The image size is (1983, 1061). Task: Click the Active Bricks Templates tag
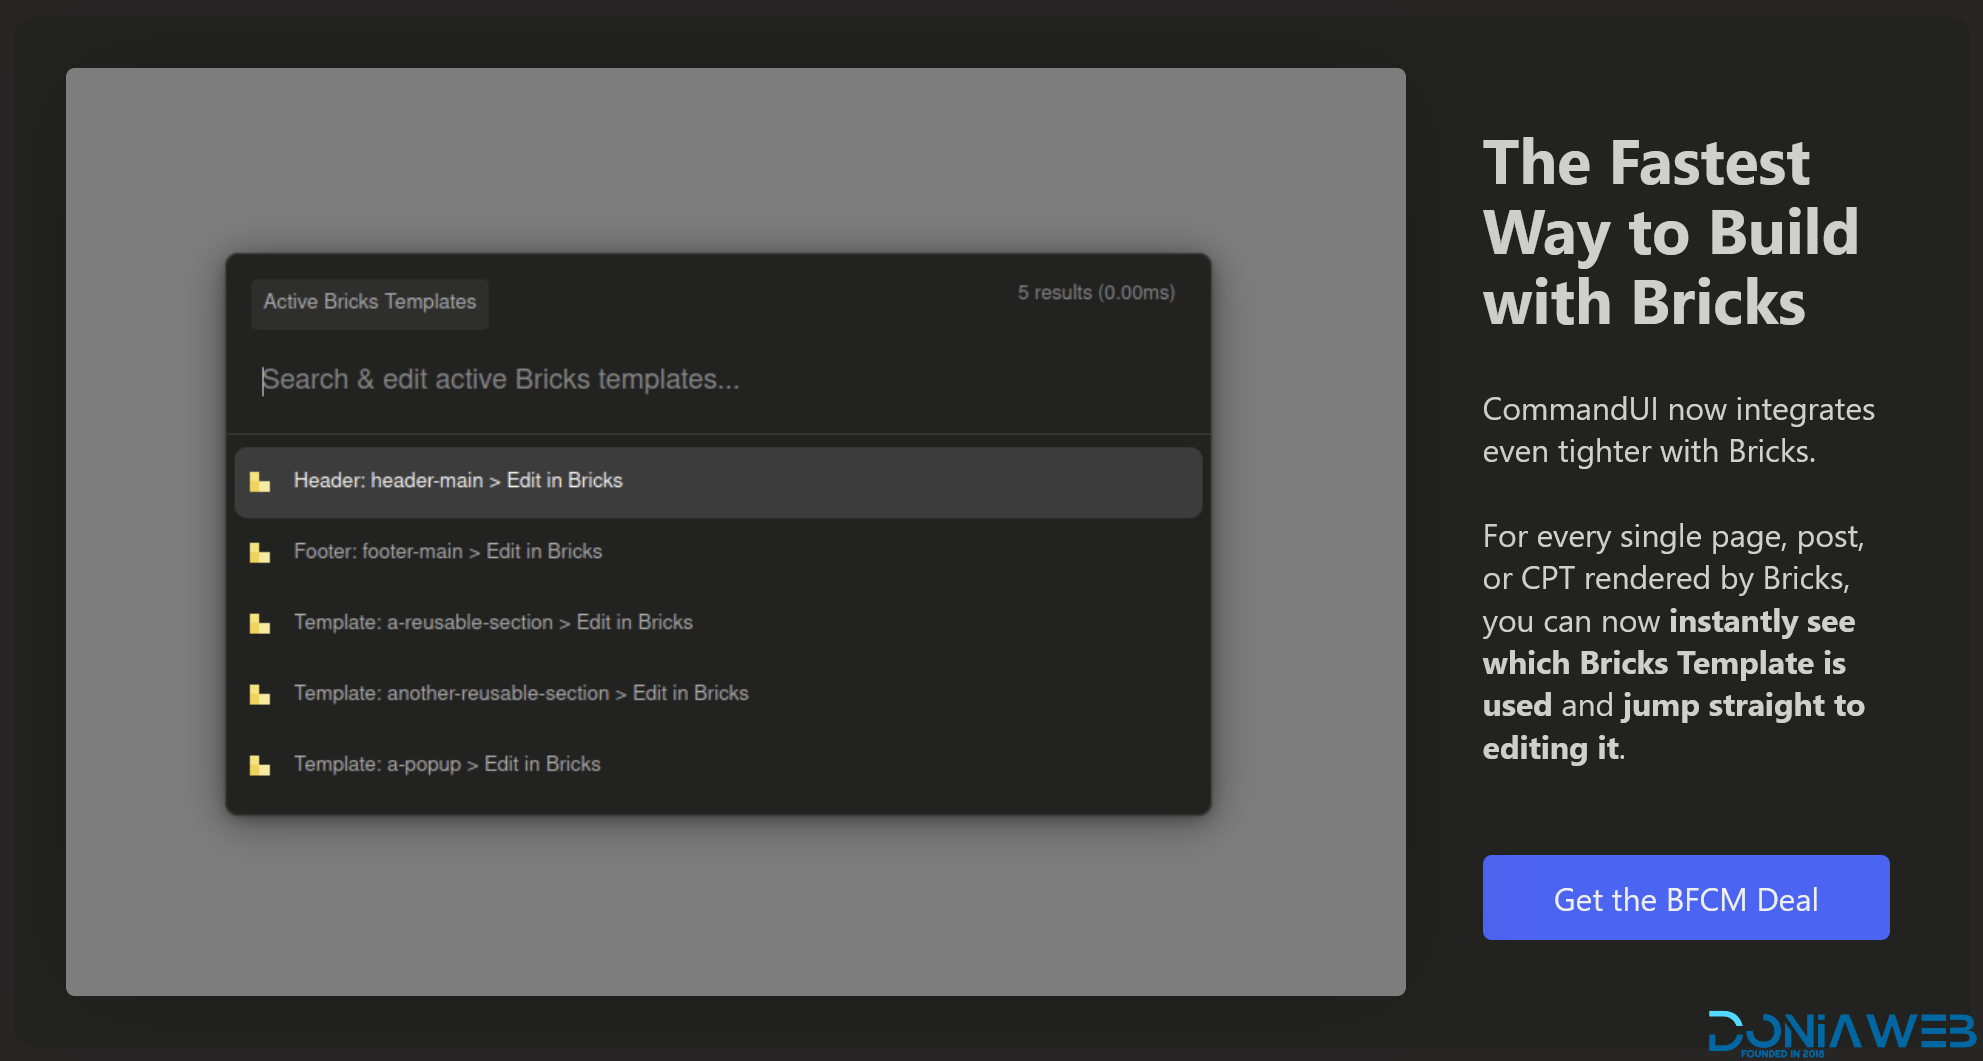370,303
